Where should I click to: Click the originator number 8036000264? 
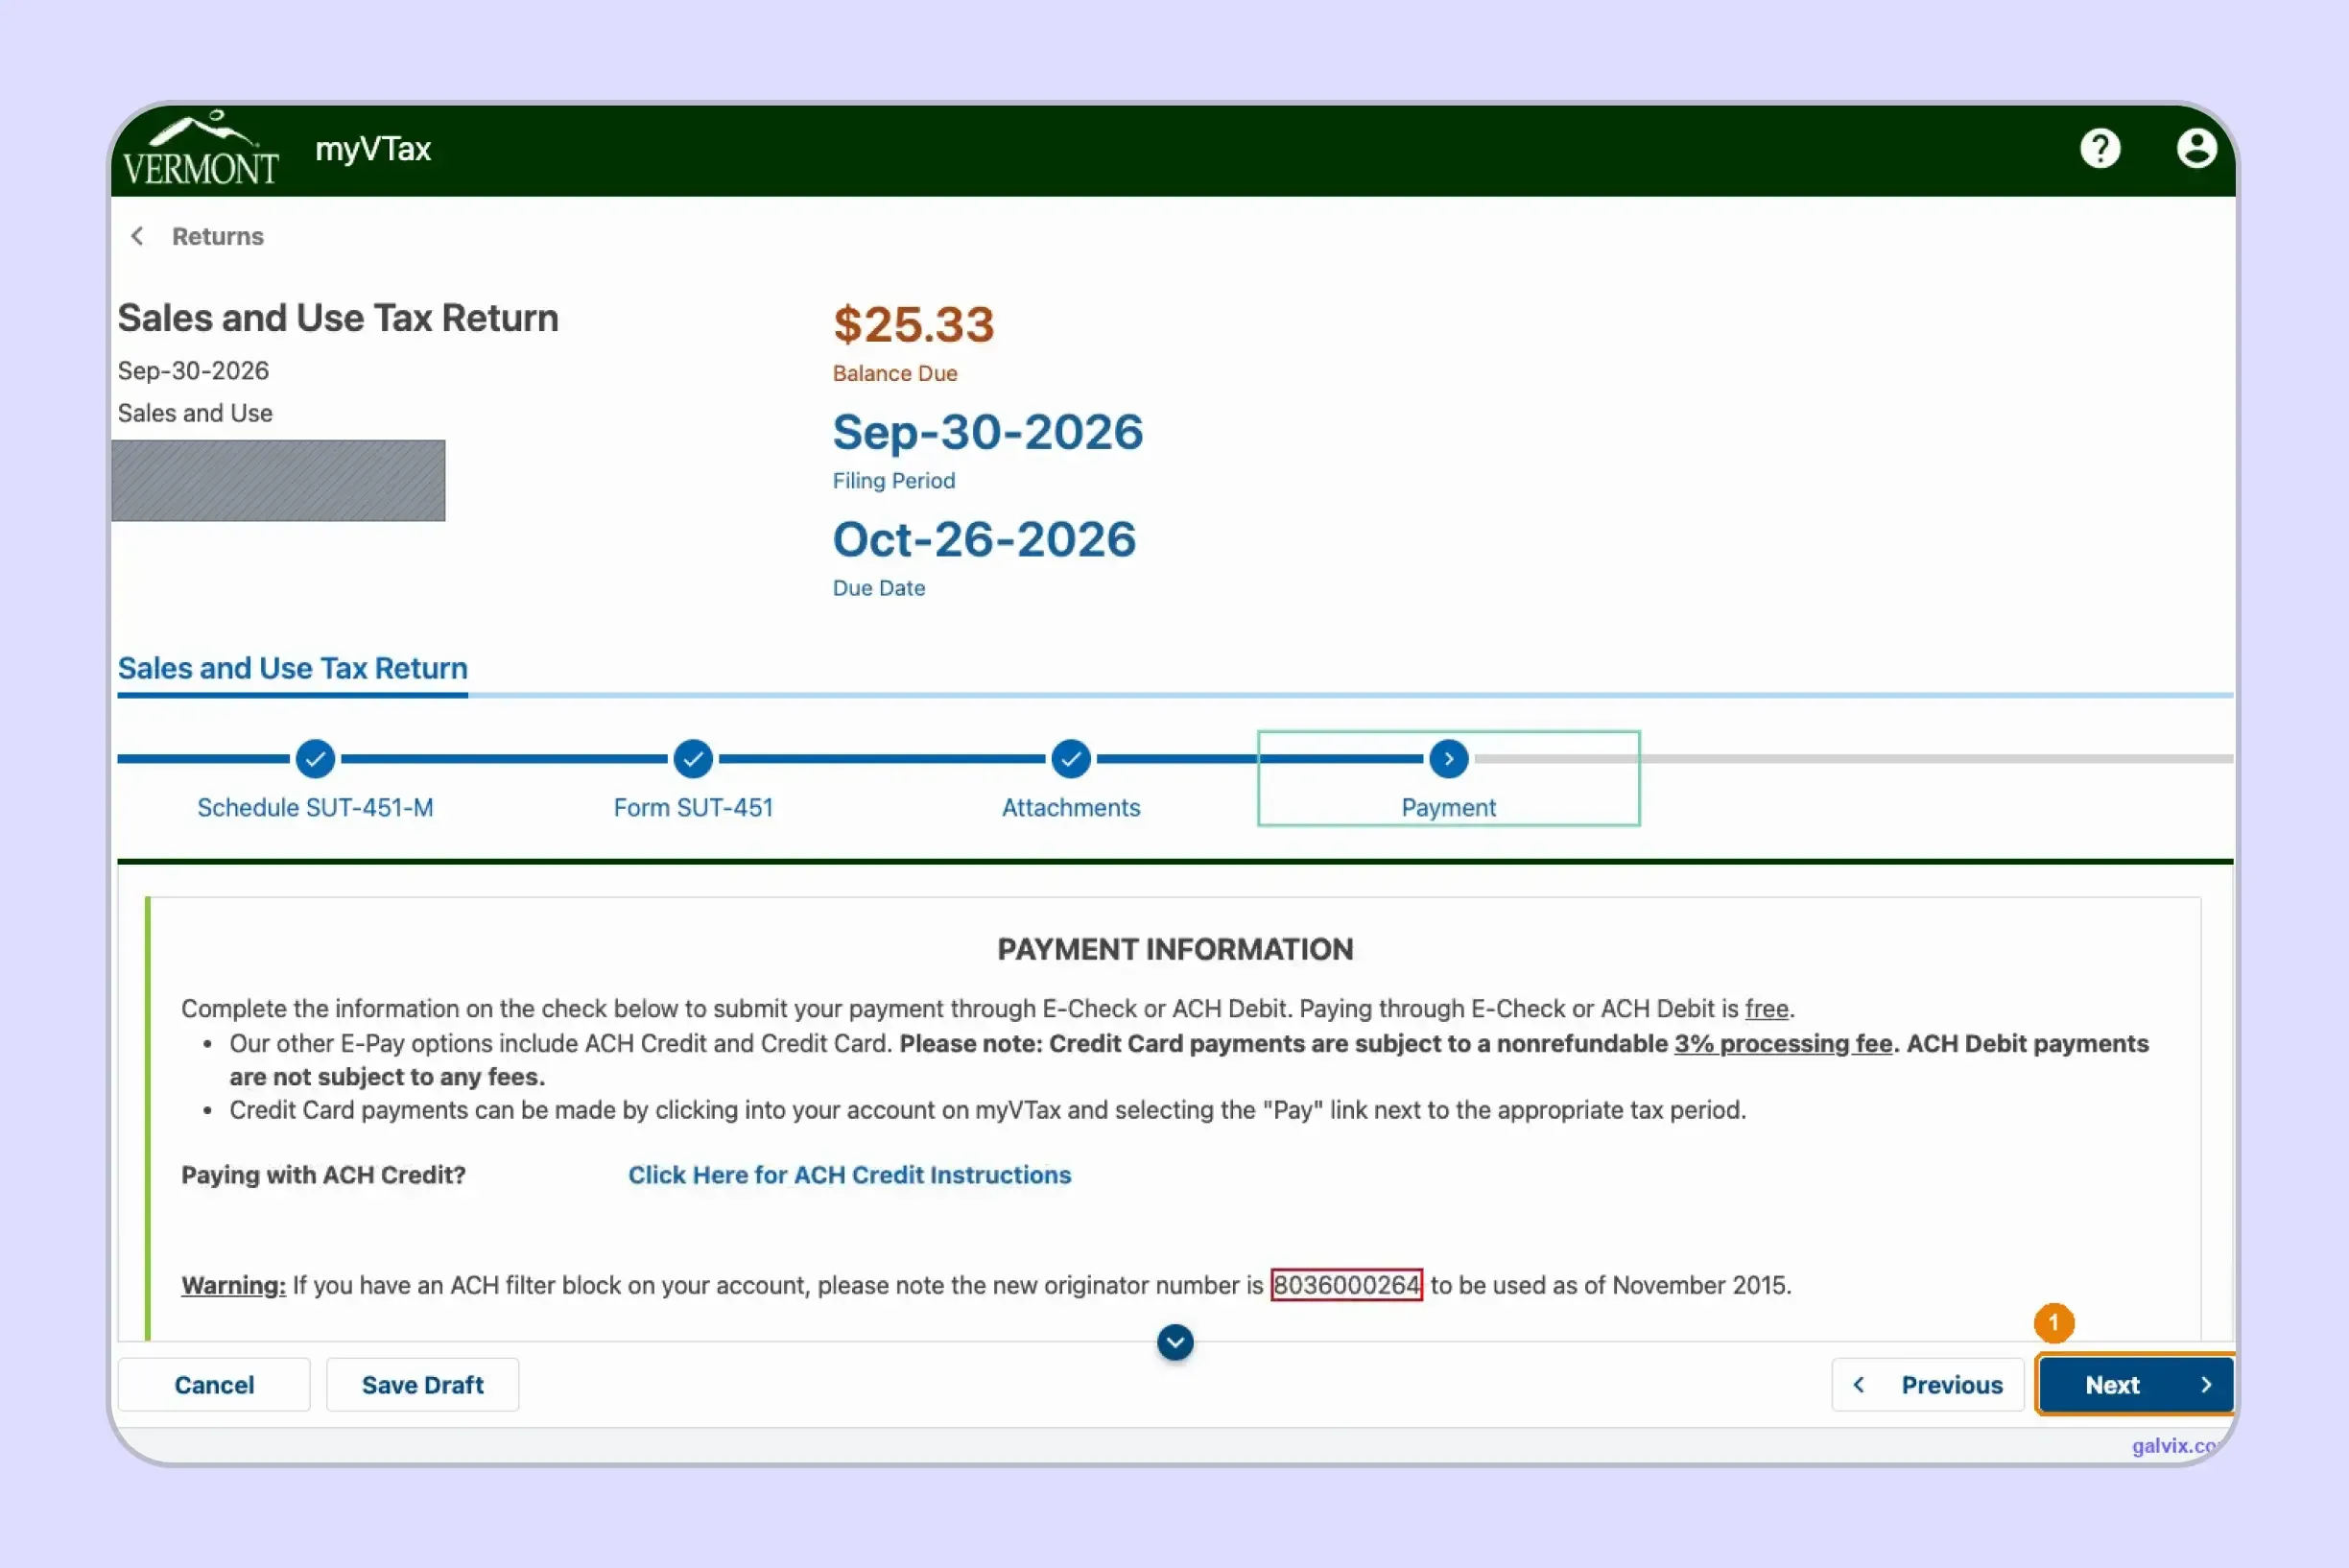pyautogui.click(x=1346, y=1285)
